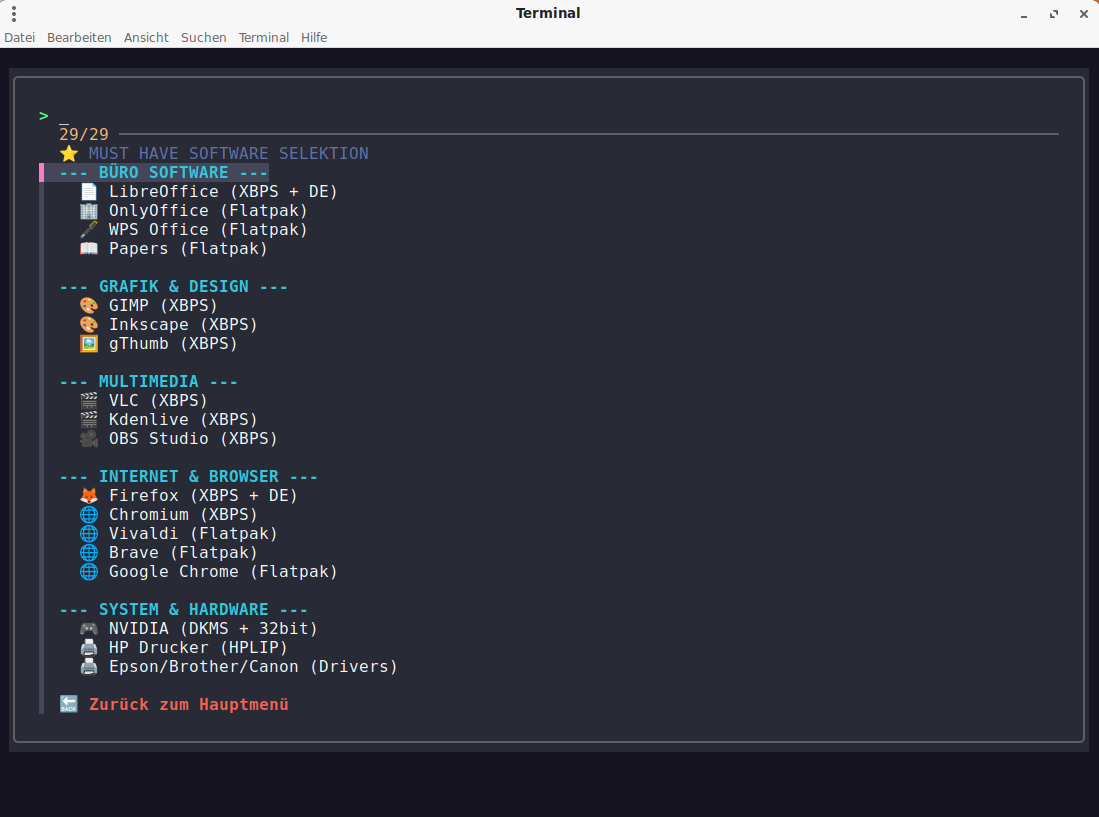The width and height of the screenshot is (1099, 817).
Task: Click the three-dot window menu icon
Action: (x=14, y=13)
